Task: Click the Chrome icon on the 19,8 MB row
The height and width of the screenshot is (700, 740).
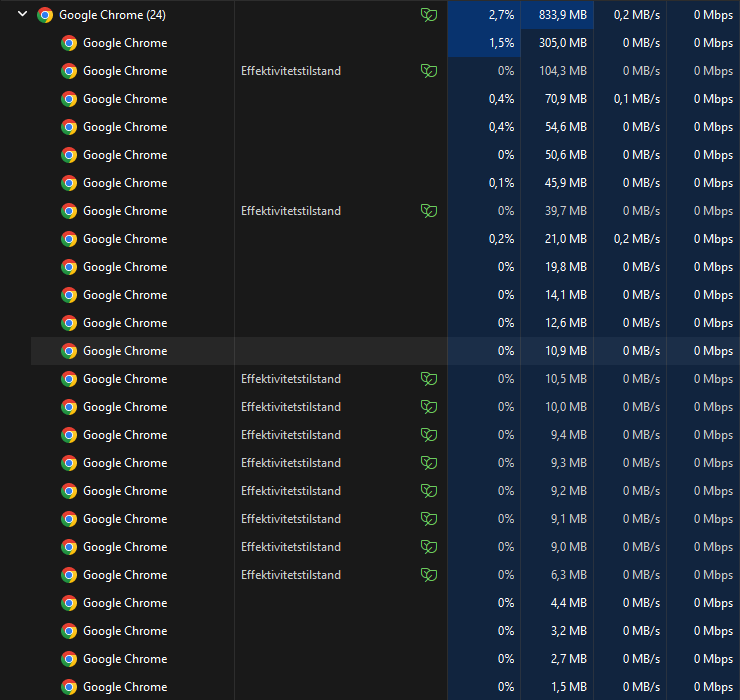Action: (x=69, y=267)
